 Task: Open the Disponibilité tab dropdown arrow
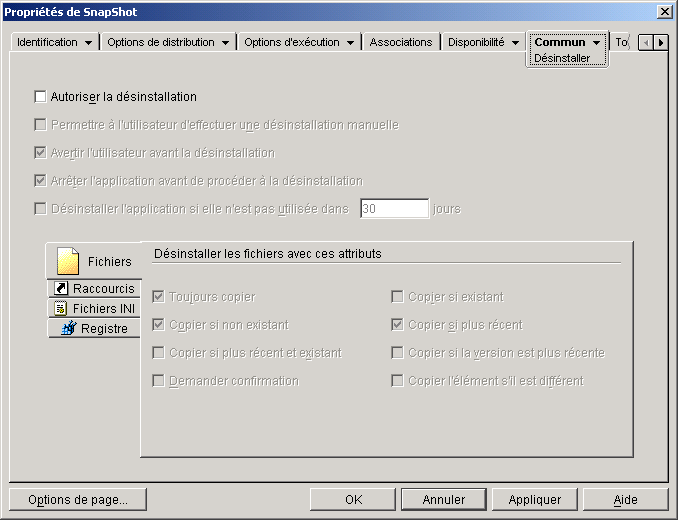pos(515,43)
